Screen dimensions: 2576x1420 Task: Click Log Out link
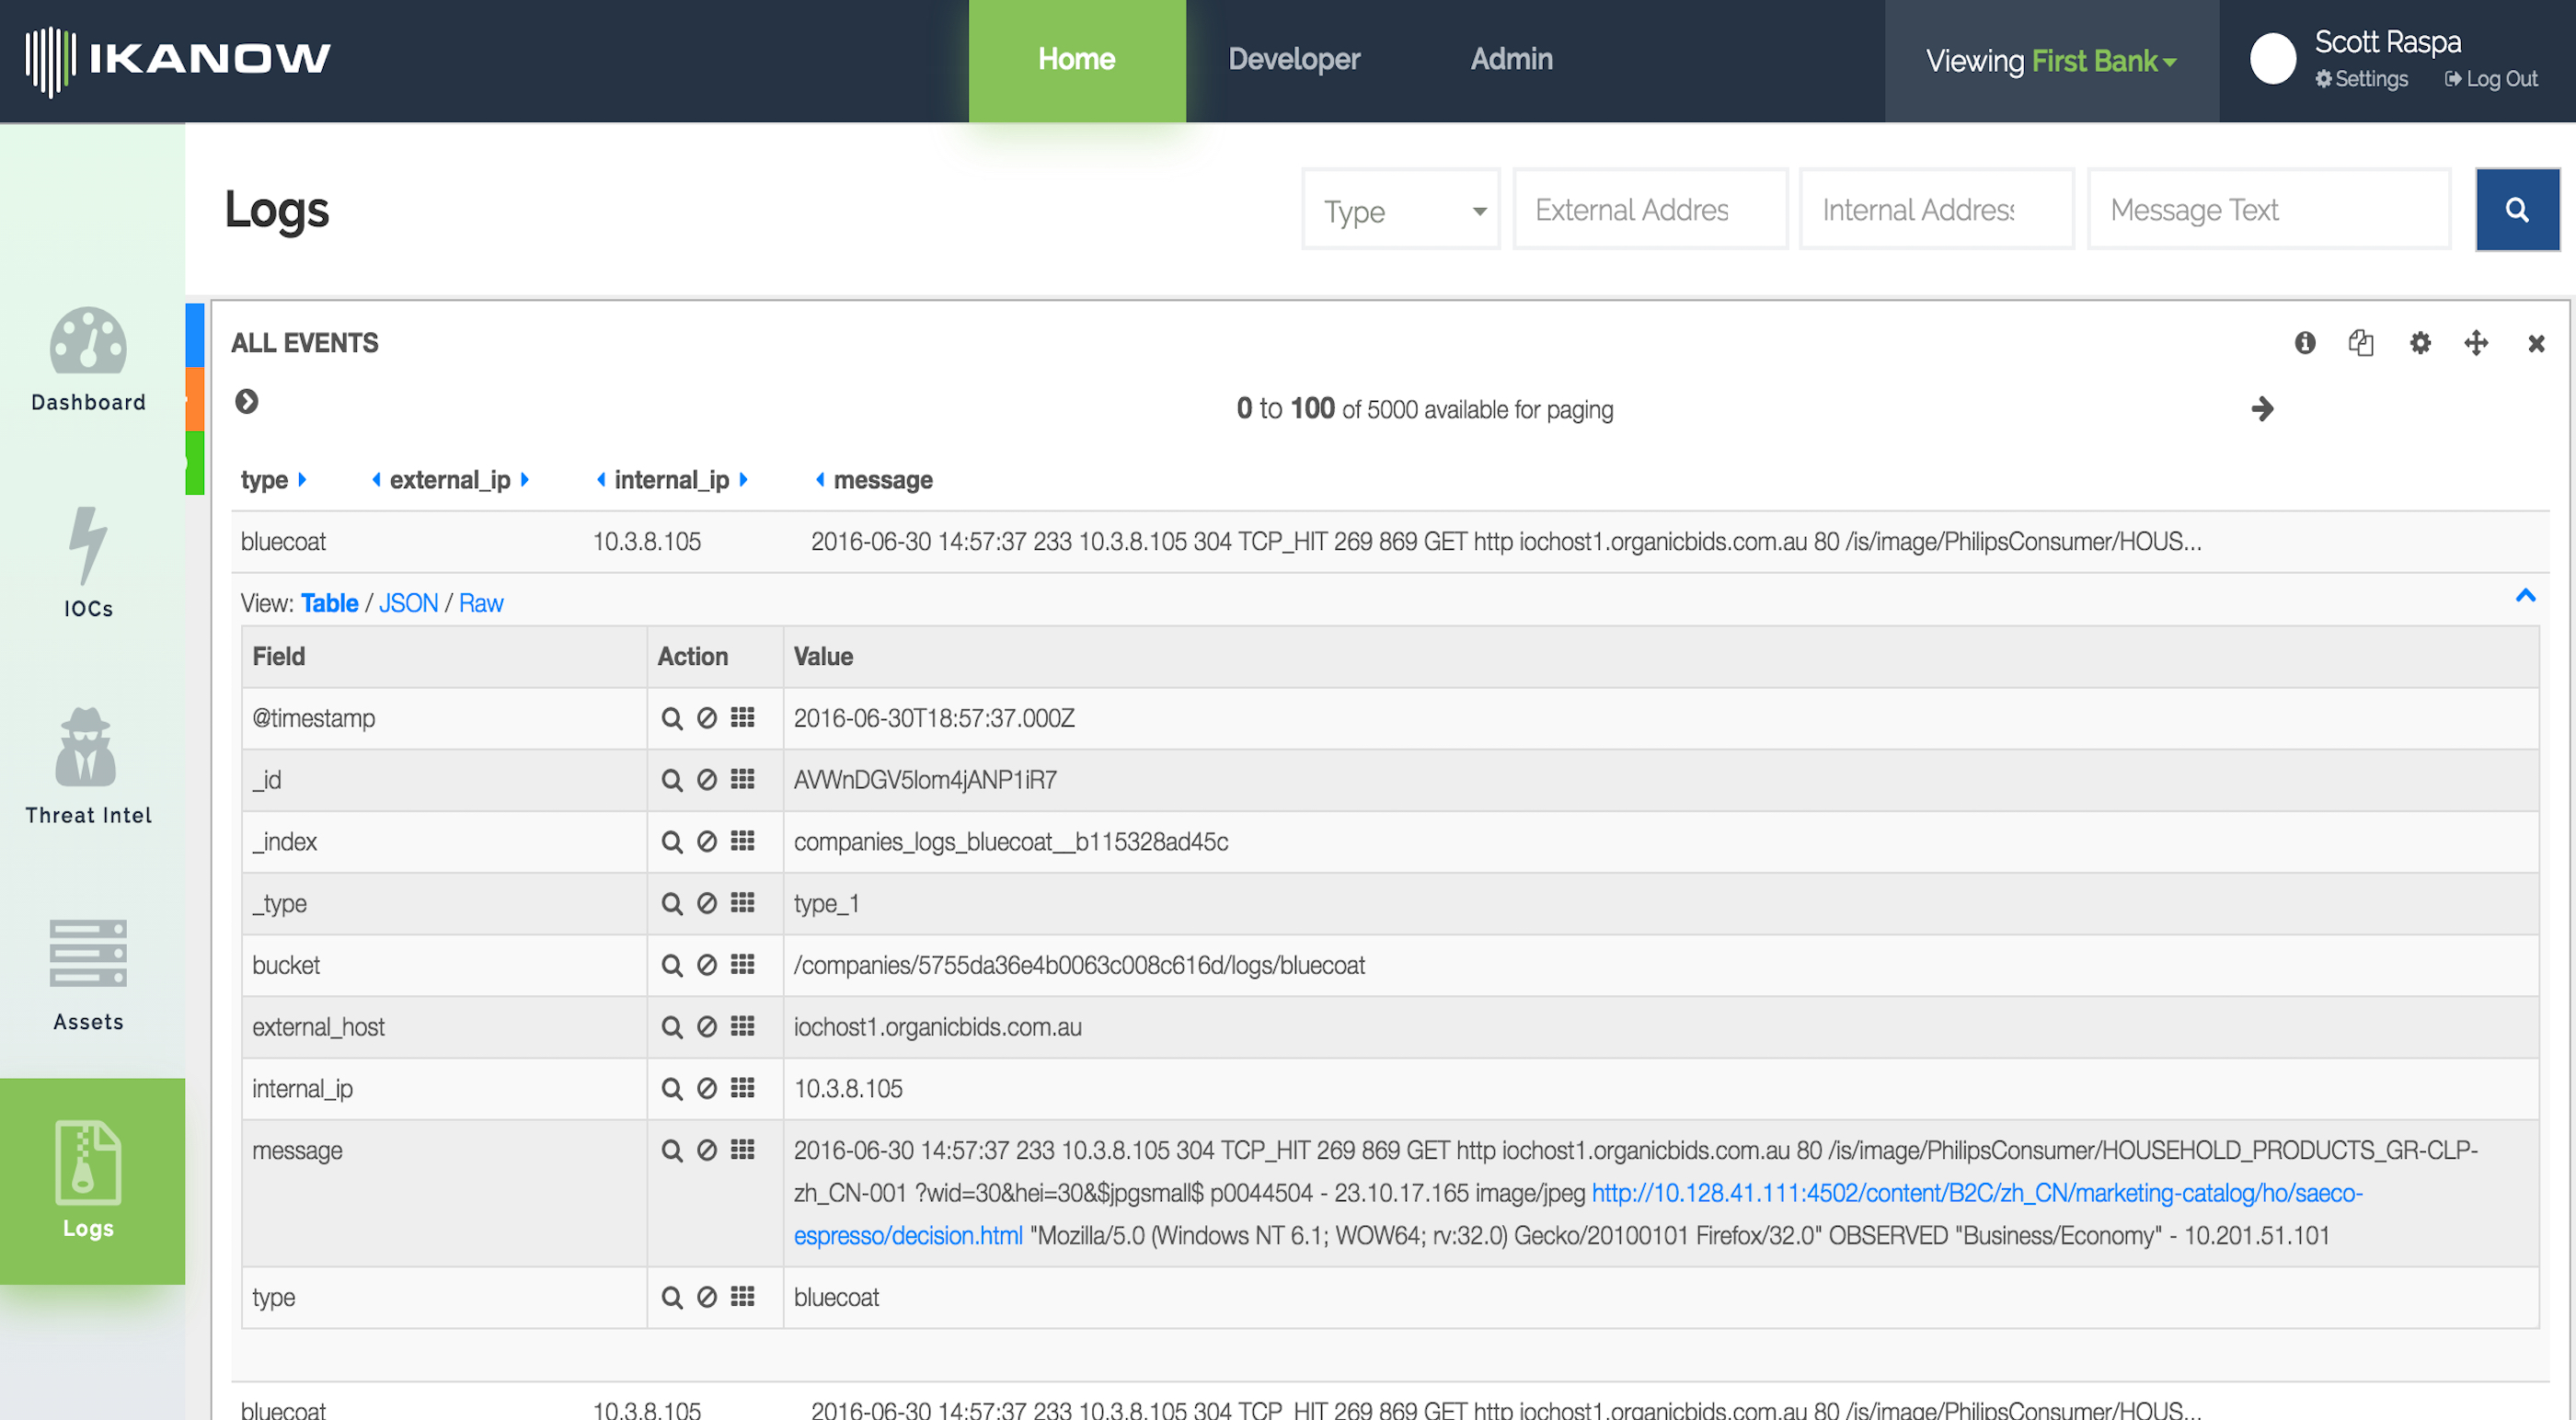tap(2491, 79)
